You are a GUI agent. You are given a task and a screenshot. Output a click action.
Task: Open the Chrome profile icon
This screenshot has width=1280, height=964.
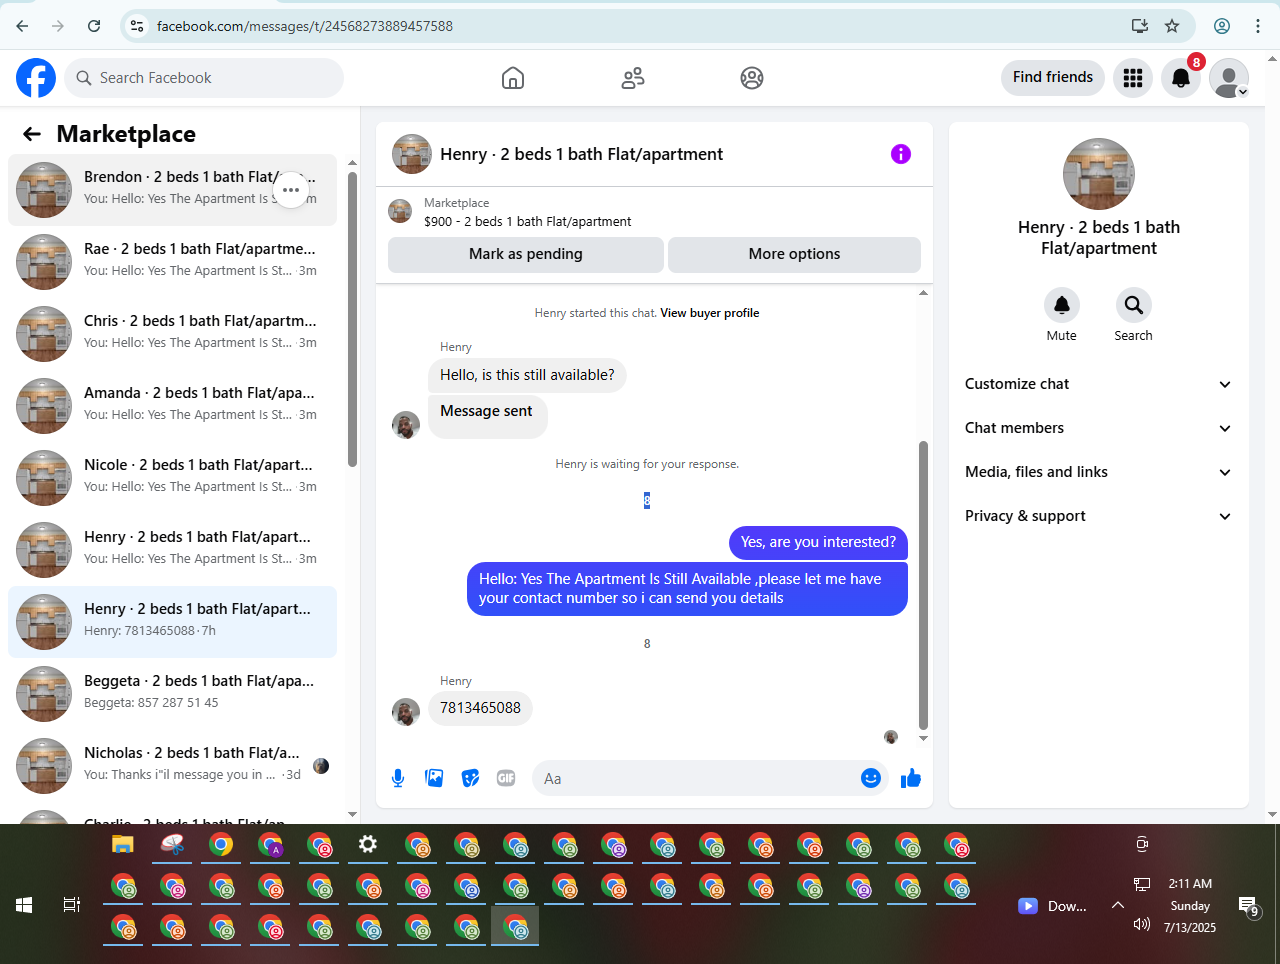coord(1222,26)
